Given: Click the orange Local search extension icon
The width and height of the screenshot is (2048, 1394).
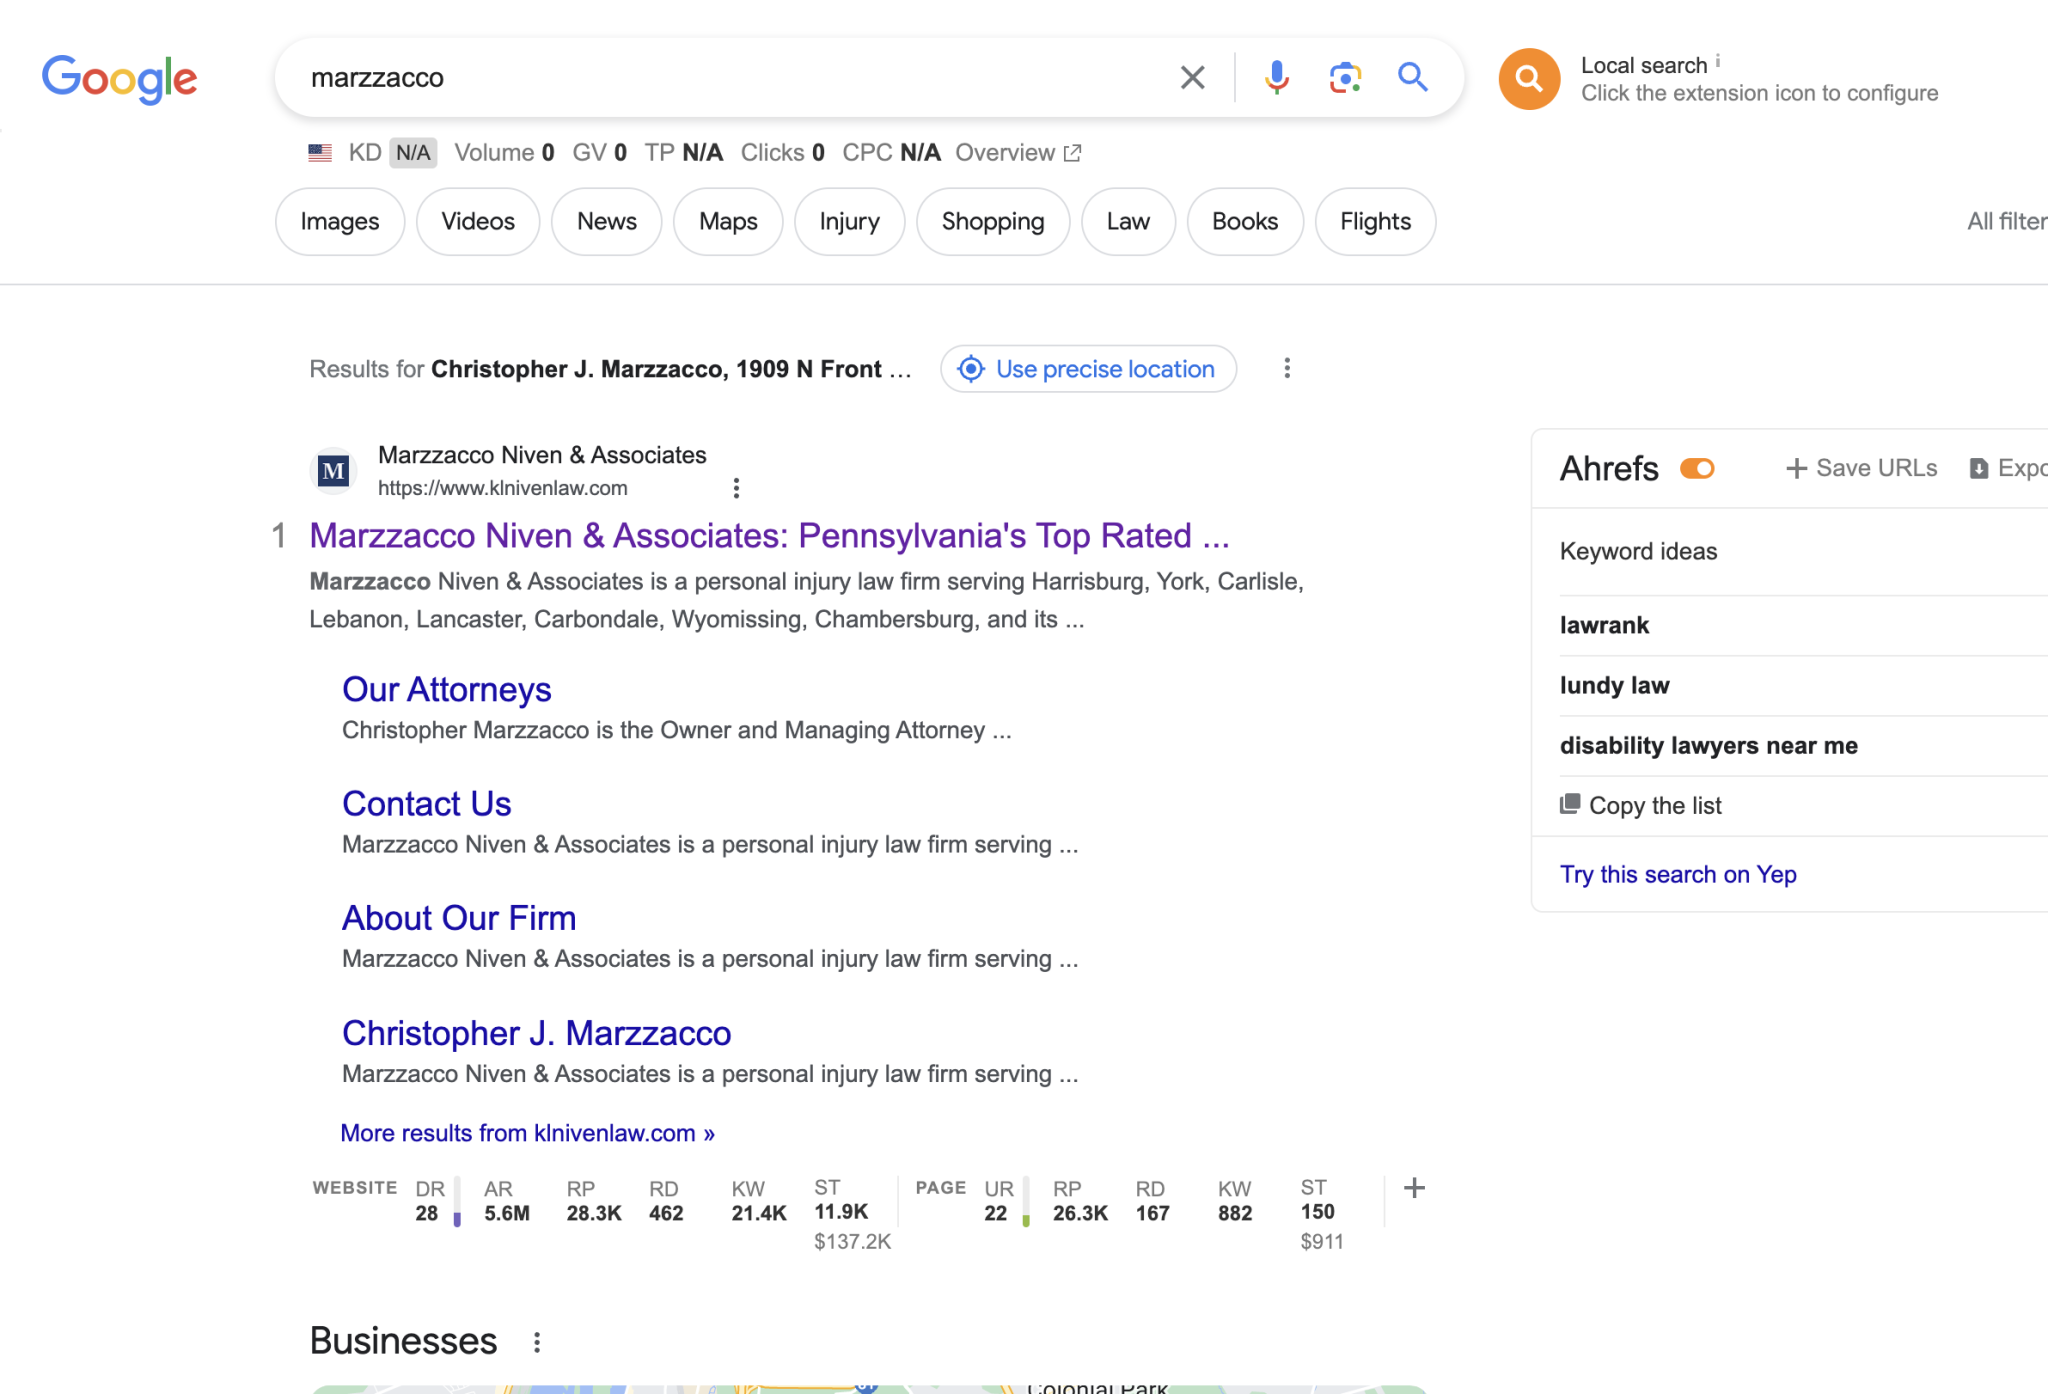Looking at the screenshot, I should point(1528,79).
